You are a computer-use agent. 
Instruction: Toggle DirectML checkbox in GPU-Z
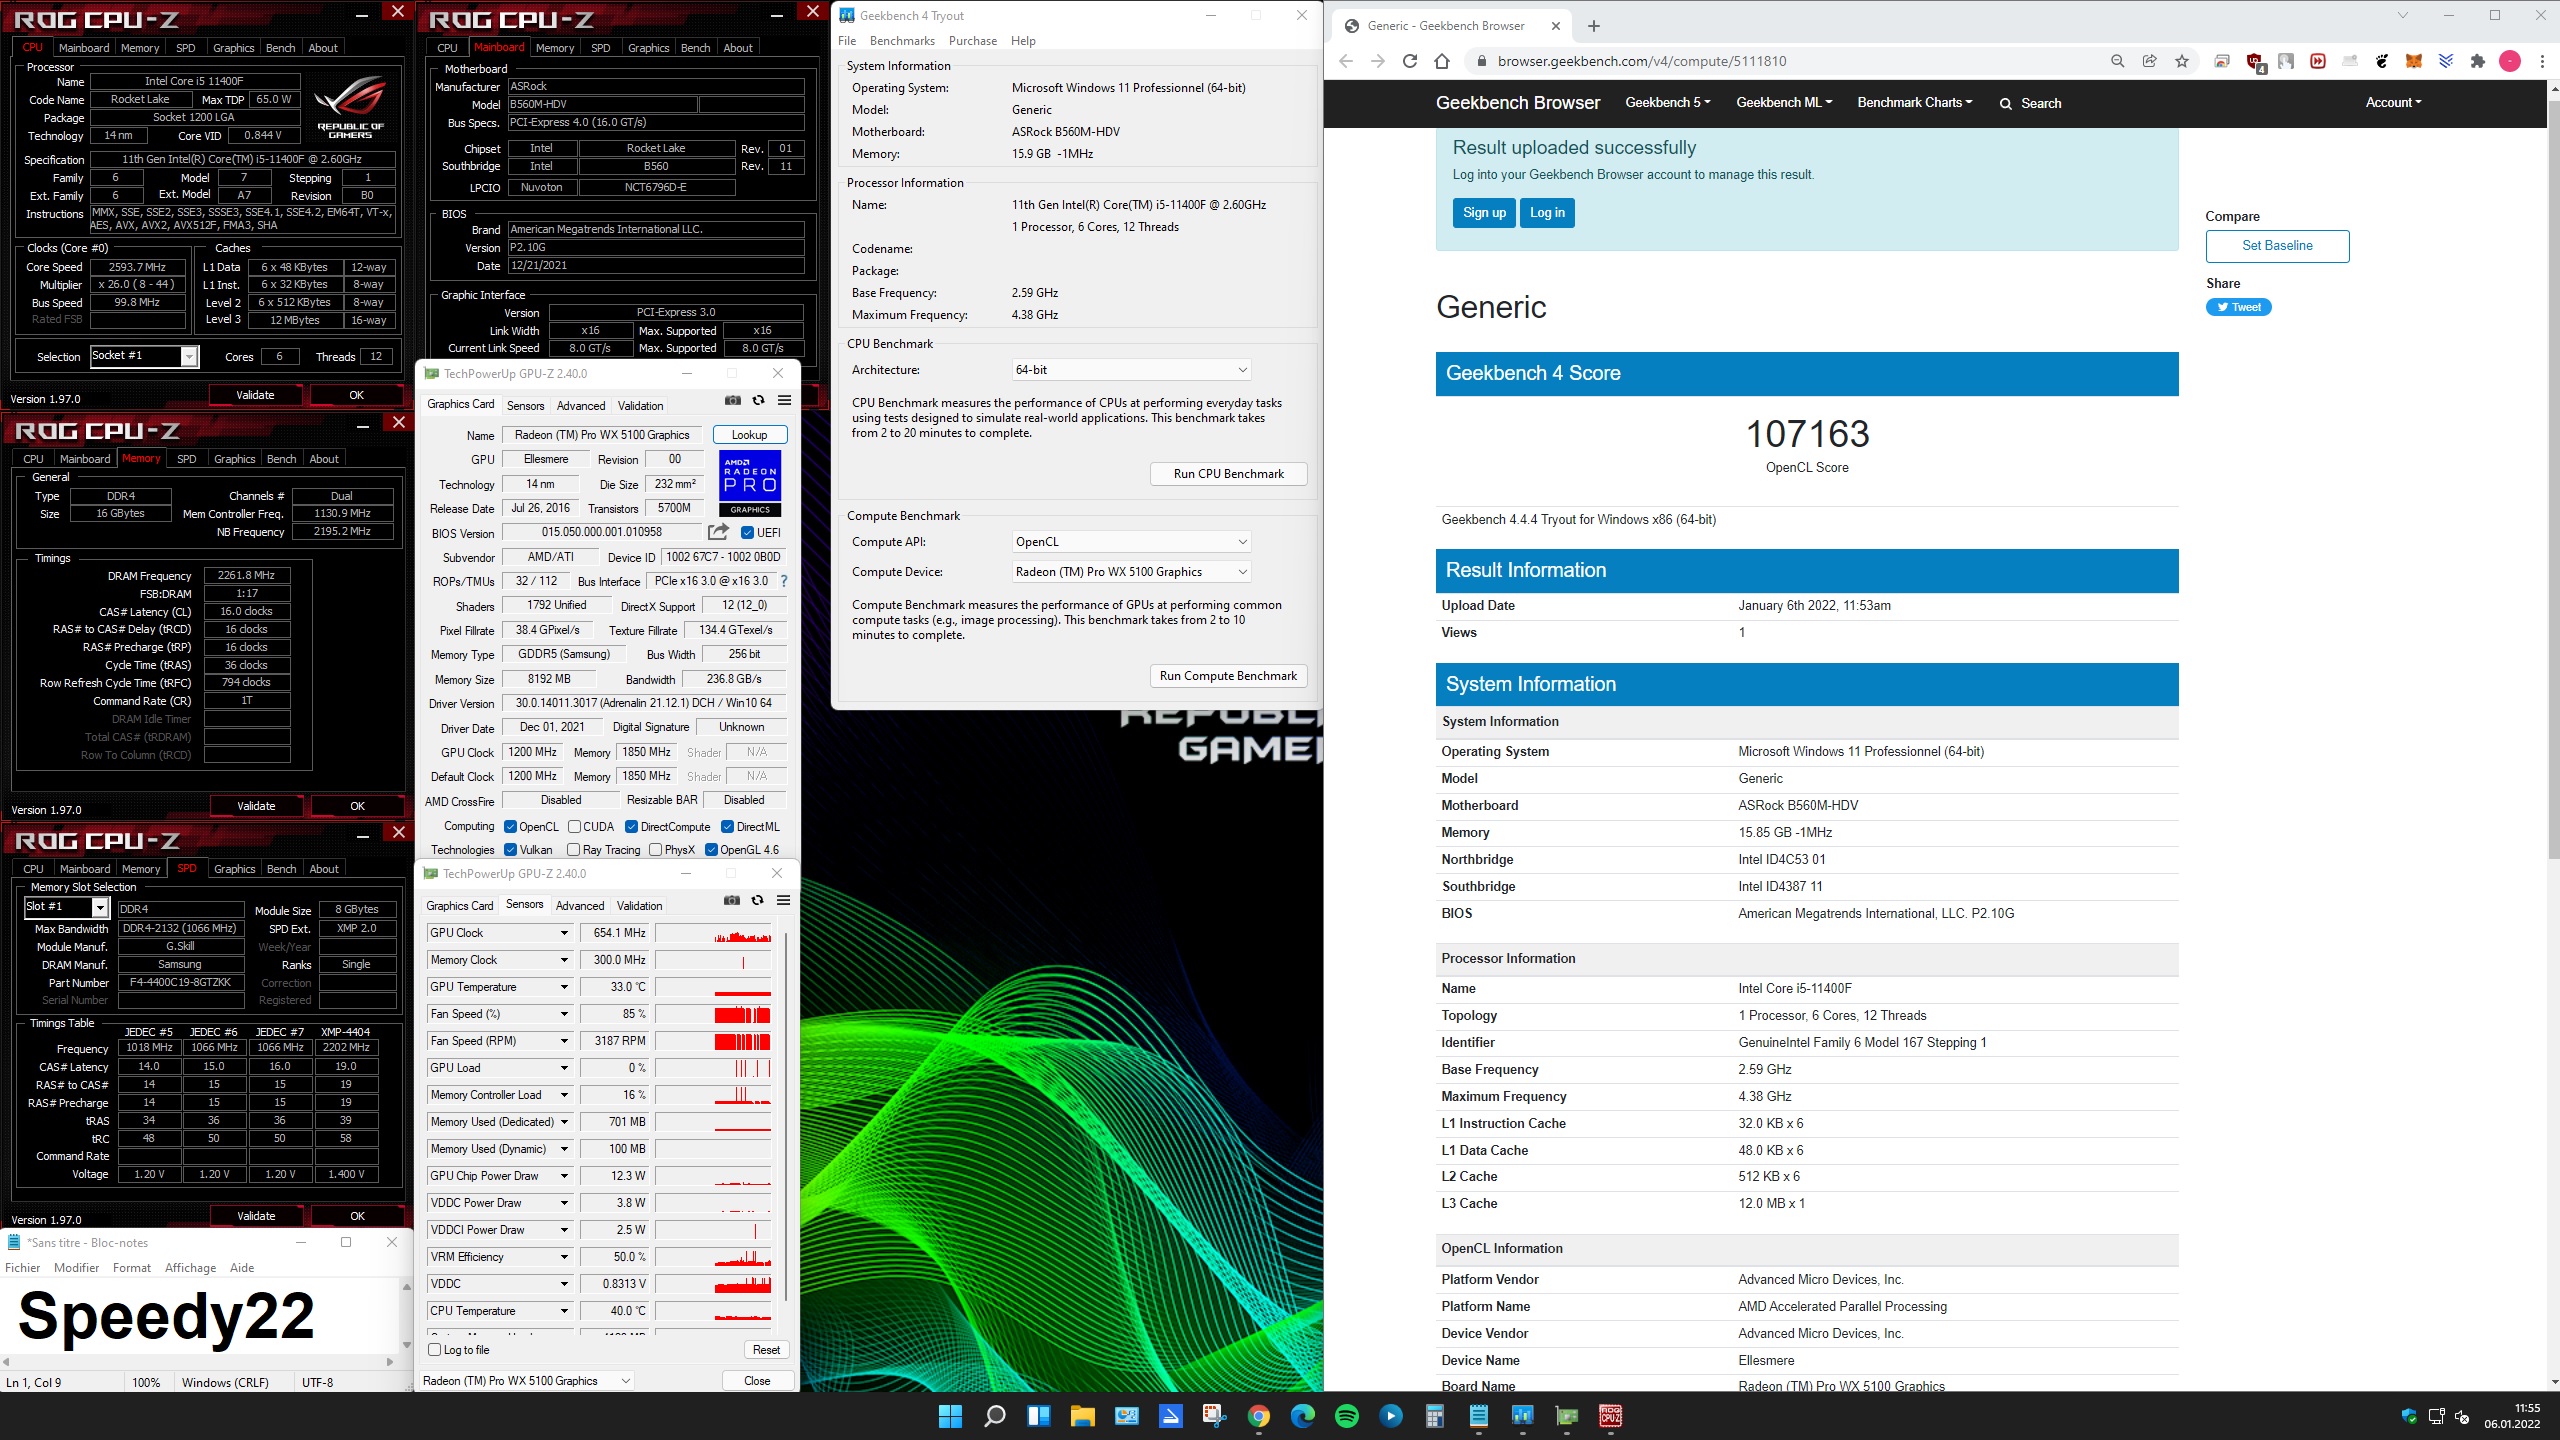tap(727, 827)
